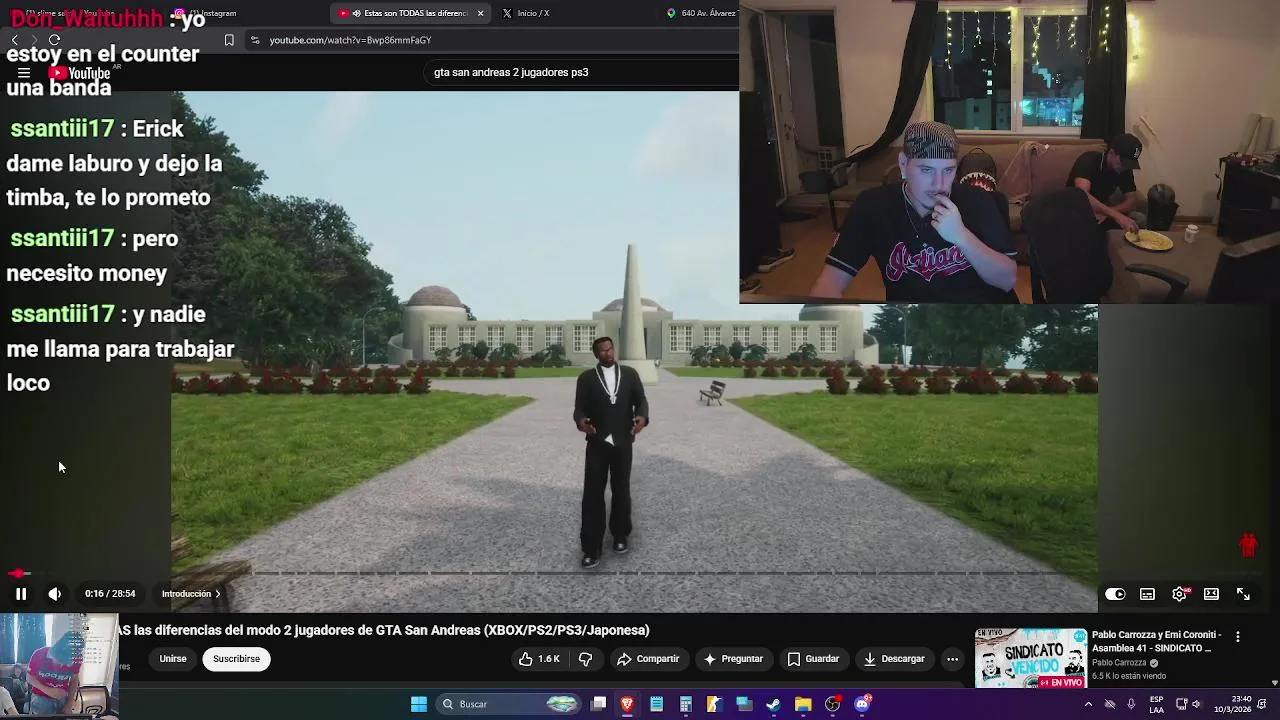
Task: Switch to the 640 Av. Álvarez maps tab
Action: point(700,13)
